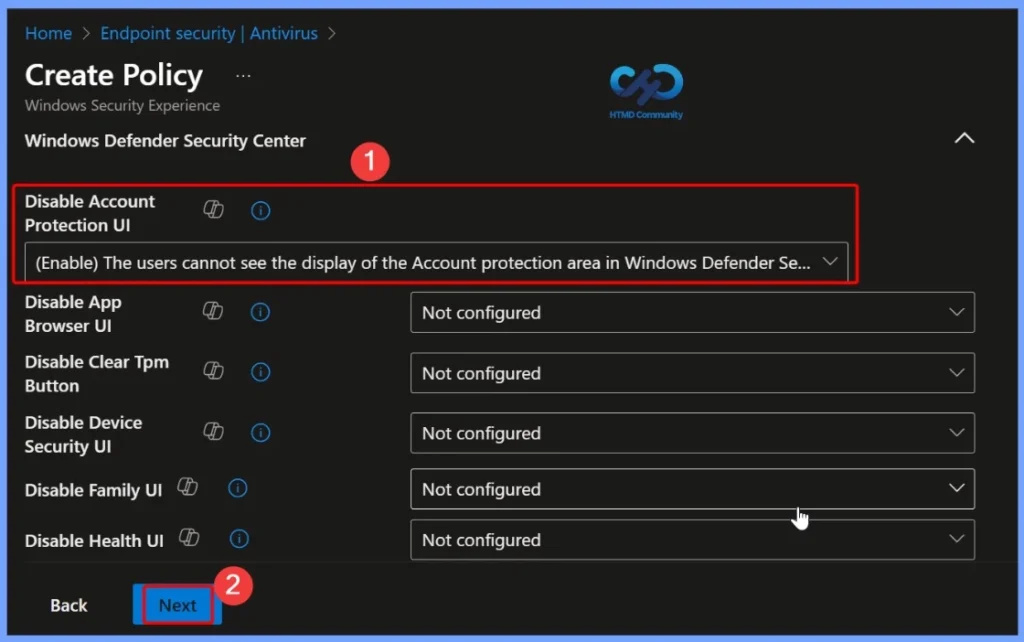Click the copy icon next to Disable App Browser UI
This screenshot has width=1024, height=642.
[x=213, y=311]
